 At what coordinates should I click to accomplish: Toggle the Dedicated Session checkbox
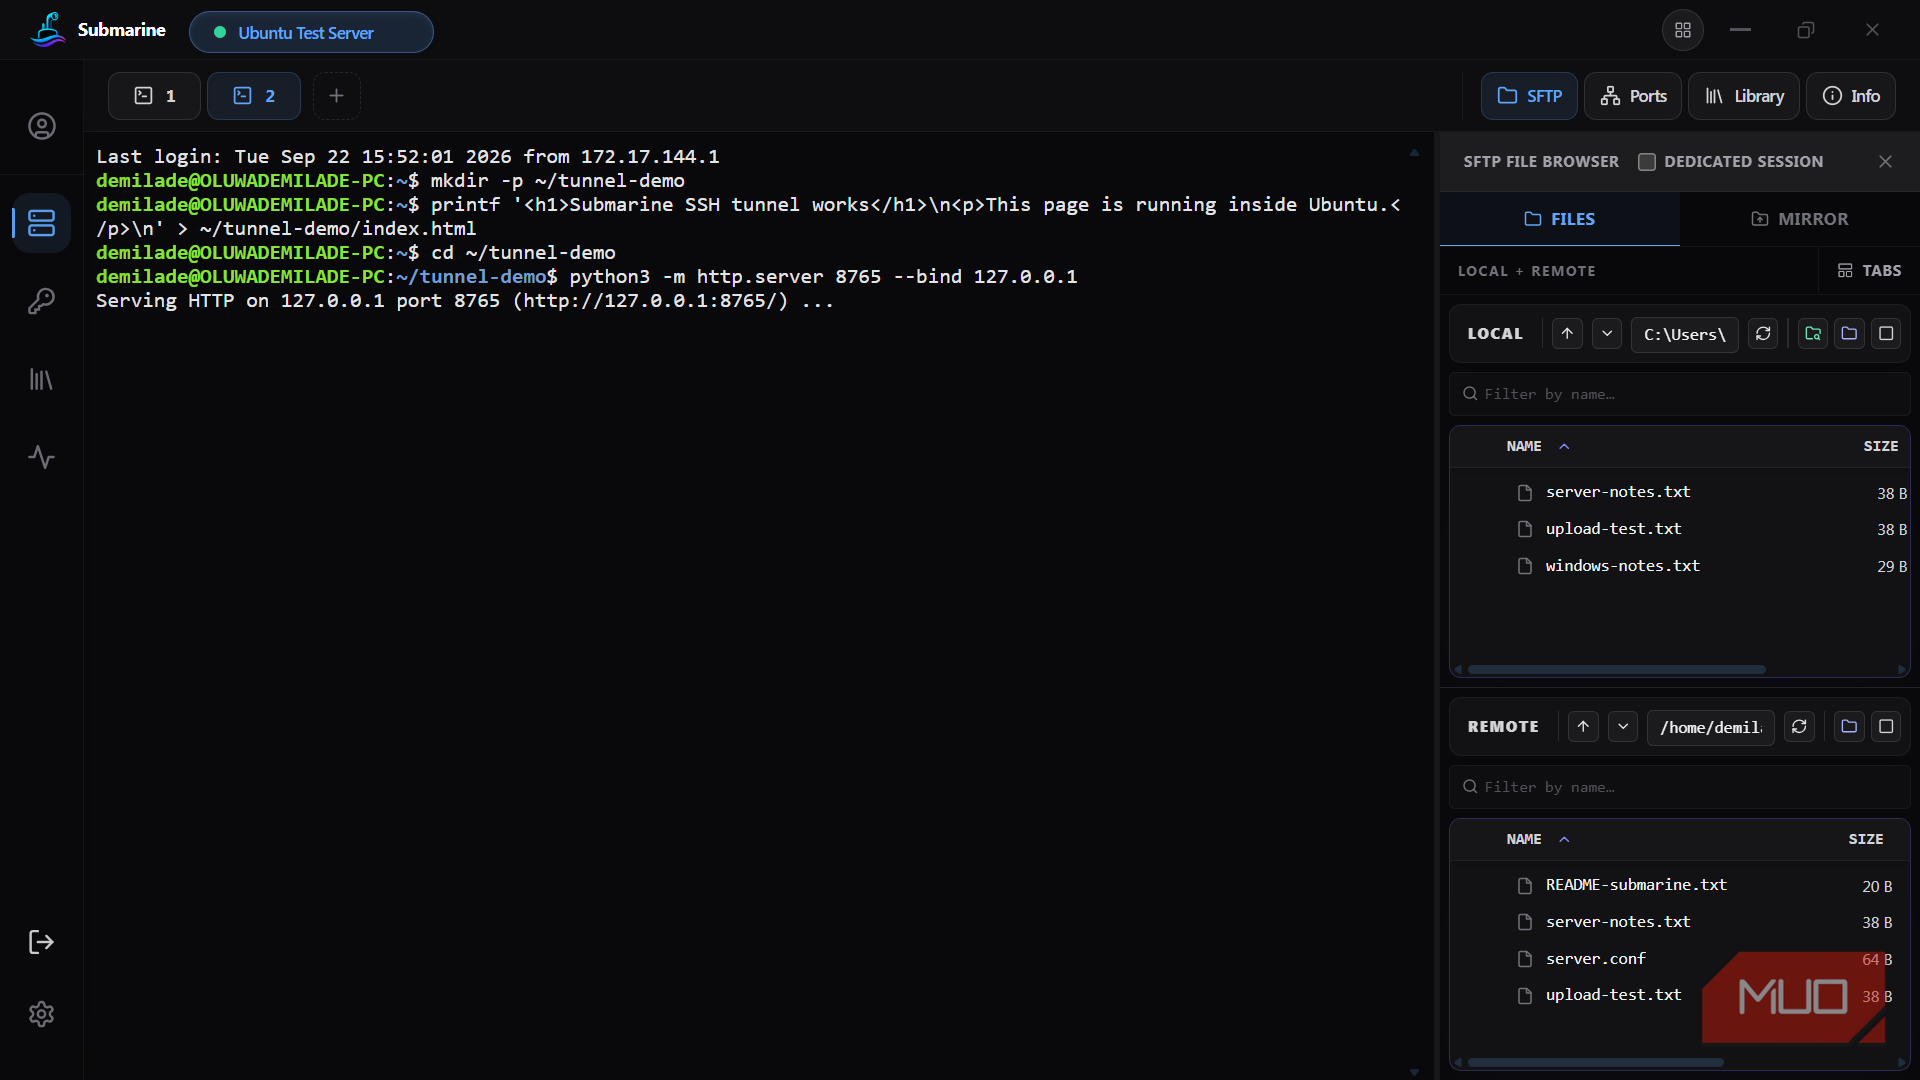pyautogui.click(x=1647, y=161)
